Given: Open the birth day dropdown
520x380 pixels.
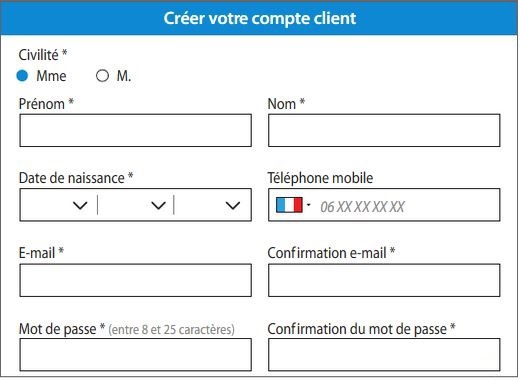Looking at the screenshot, I should point(59,205).
